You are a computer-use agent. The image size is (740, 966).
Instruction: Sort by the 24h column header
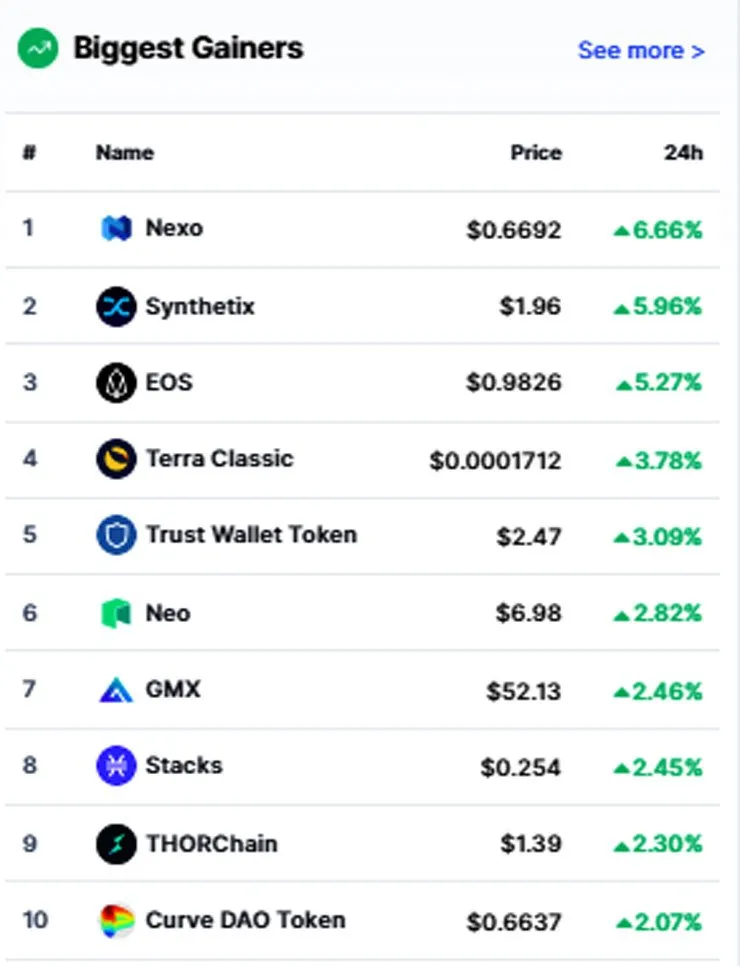683,153
